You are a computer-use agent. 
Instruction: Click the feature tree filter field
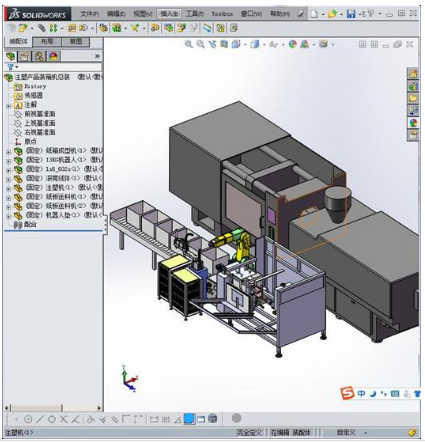pos(60,67)
